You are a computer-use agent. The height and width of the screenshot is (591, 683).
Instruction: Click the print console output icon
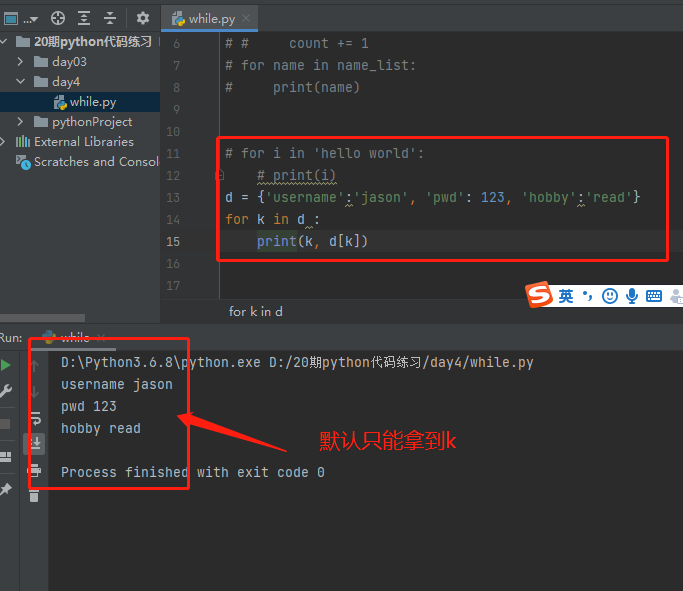click(x=35, y=470)
